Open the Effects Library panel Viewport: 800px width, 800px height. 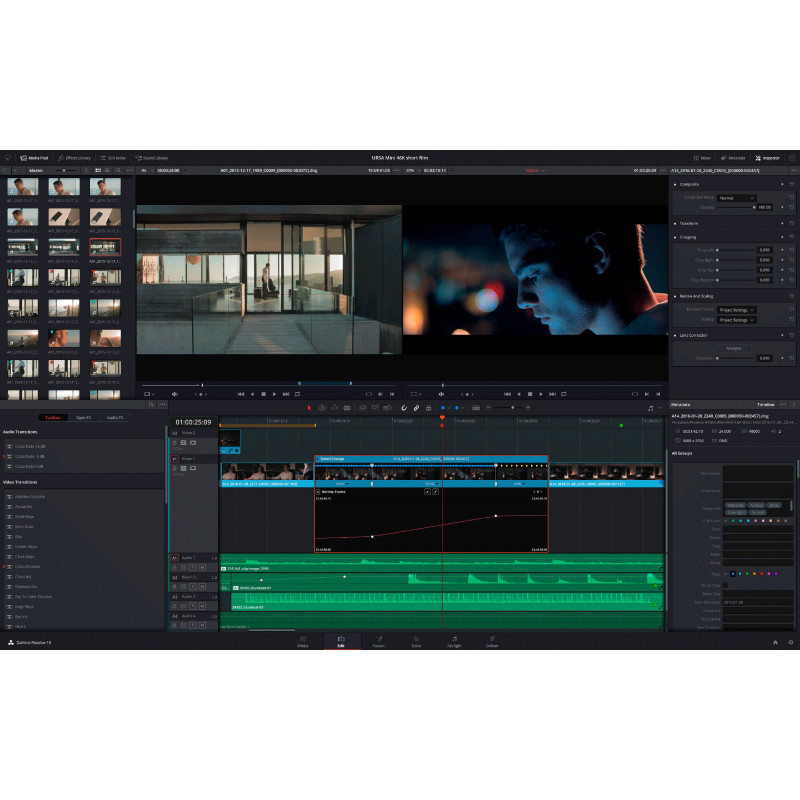(x=75, y=158)
